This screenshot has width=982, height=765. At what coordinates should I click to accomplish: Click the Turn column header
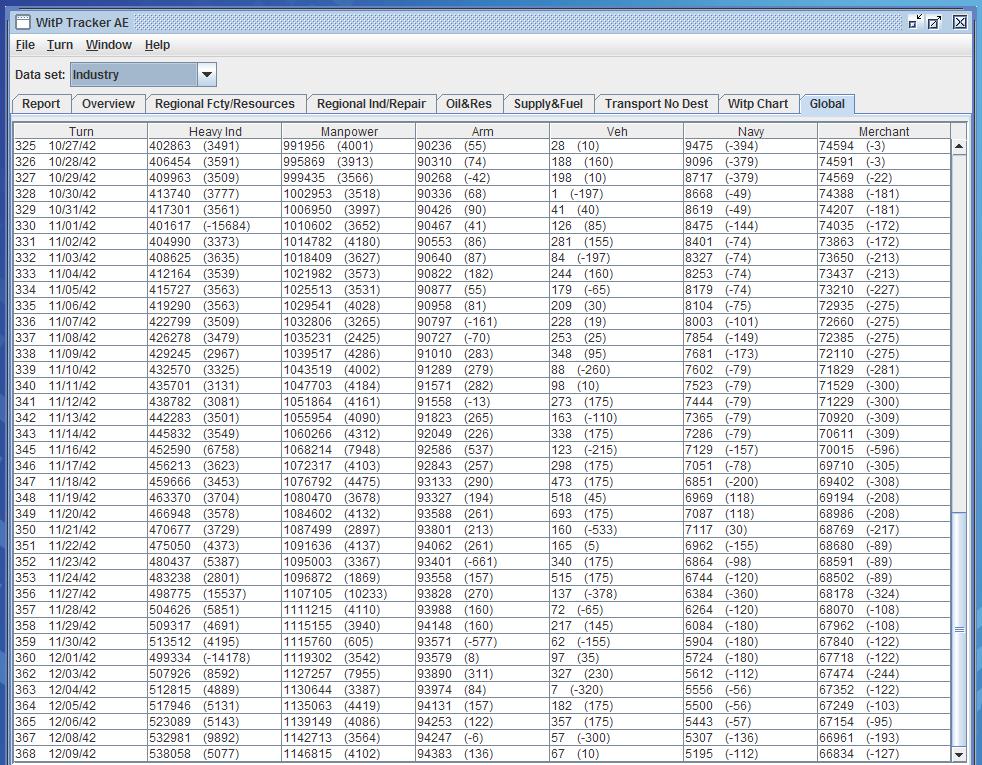(81, 131)
